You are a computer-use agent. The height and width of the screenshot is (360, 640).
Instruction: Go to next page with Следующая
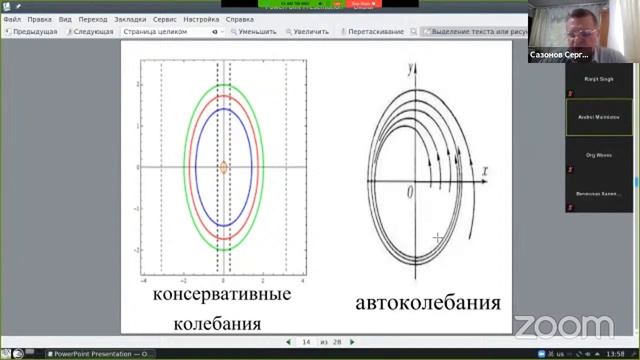pos(90,31)
